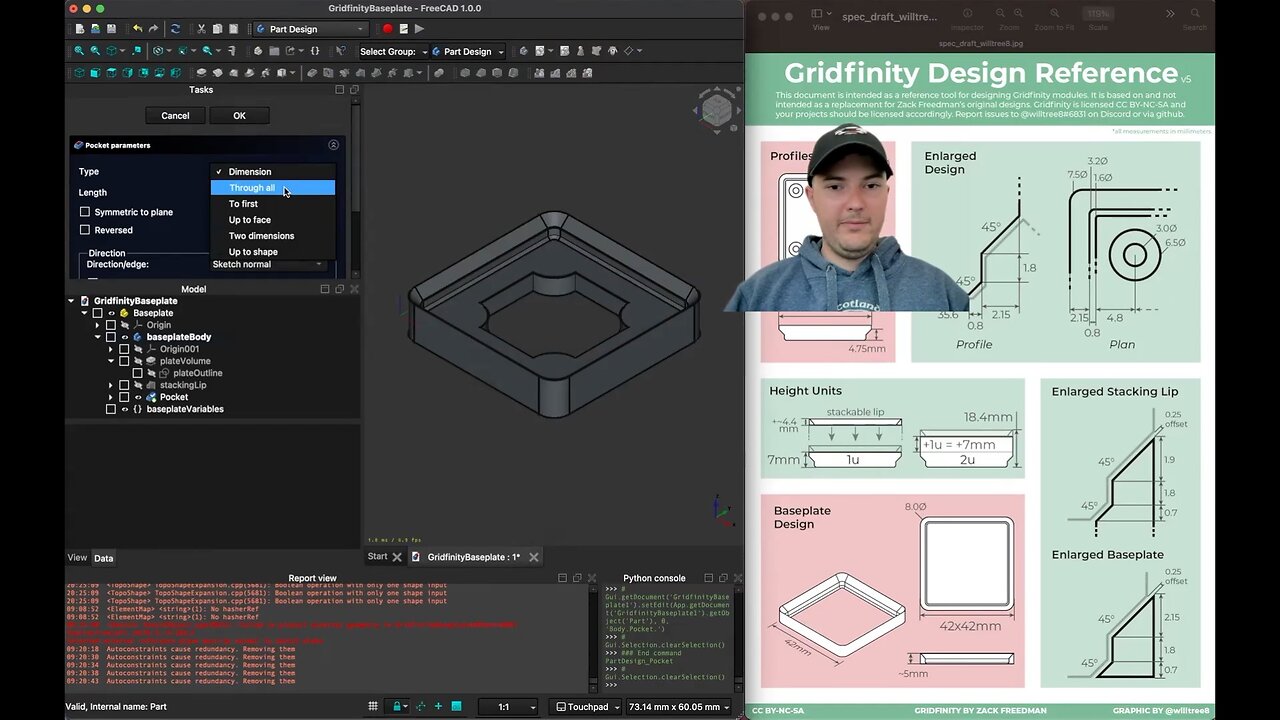Click the grid icon in the status bar
1280x720 pixels.
click(x=373, y=706)
